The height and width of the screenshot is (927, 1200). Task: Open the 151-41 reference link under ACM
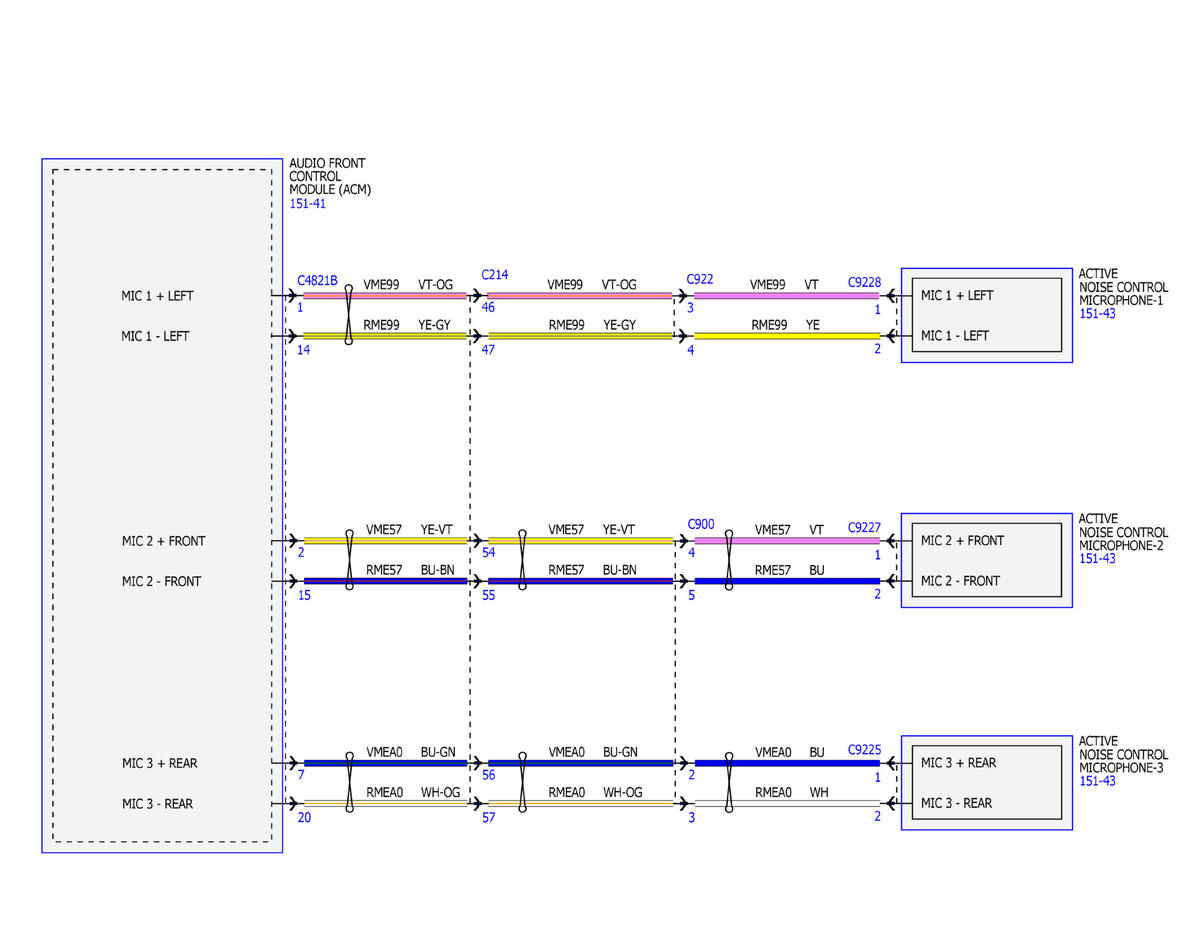(x=307, y=204)
